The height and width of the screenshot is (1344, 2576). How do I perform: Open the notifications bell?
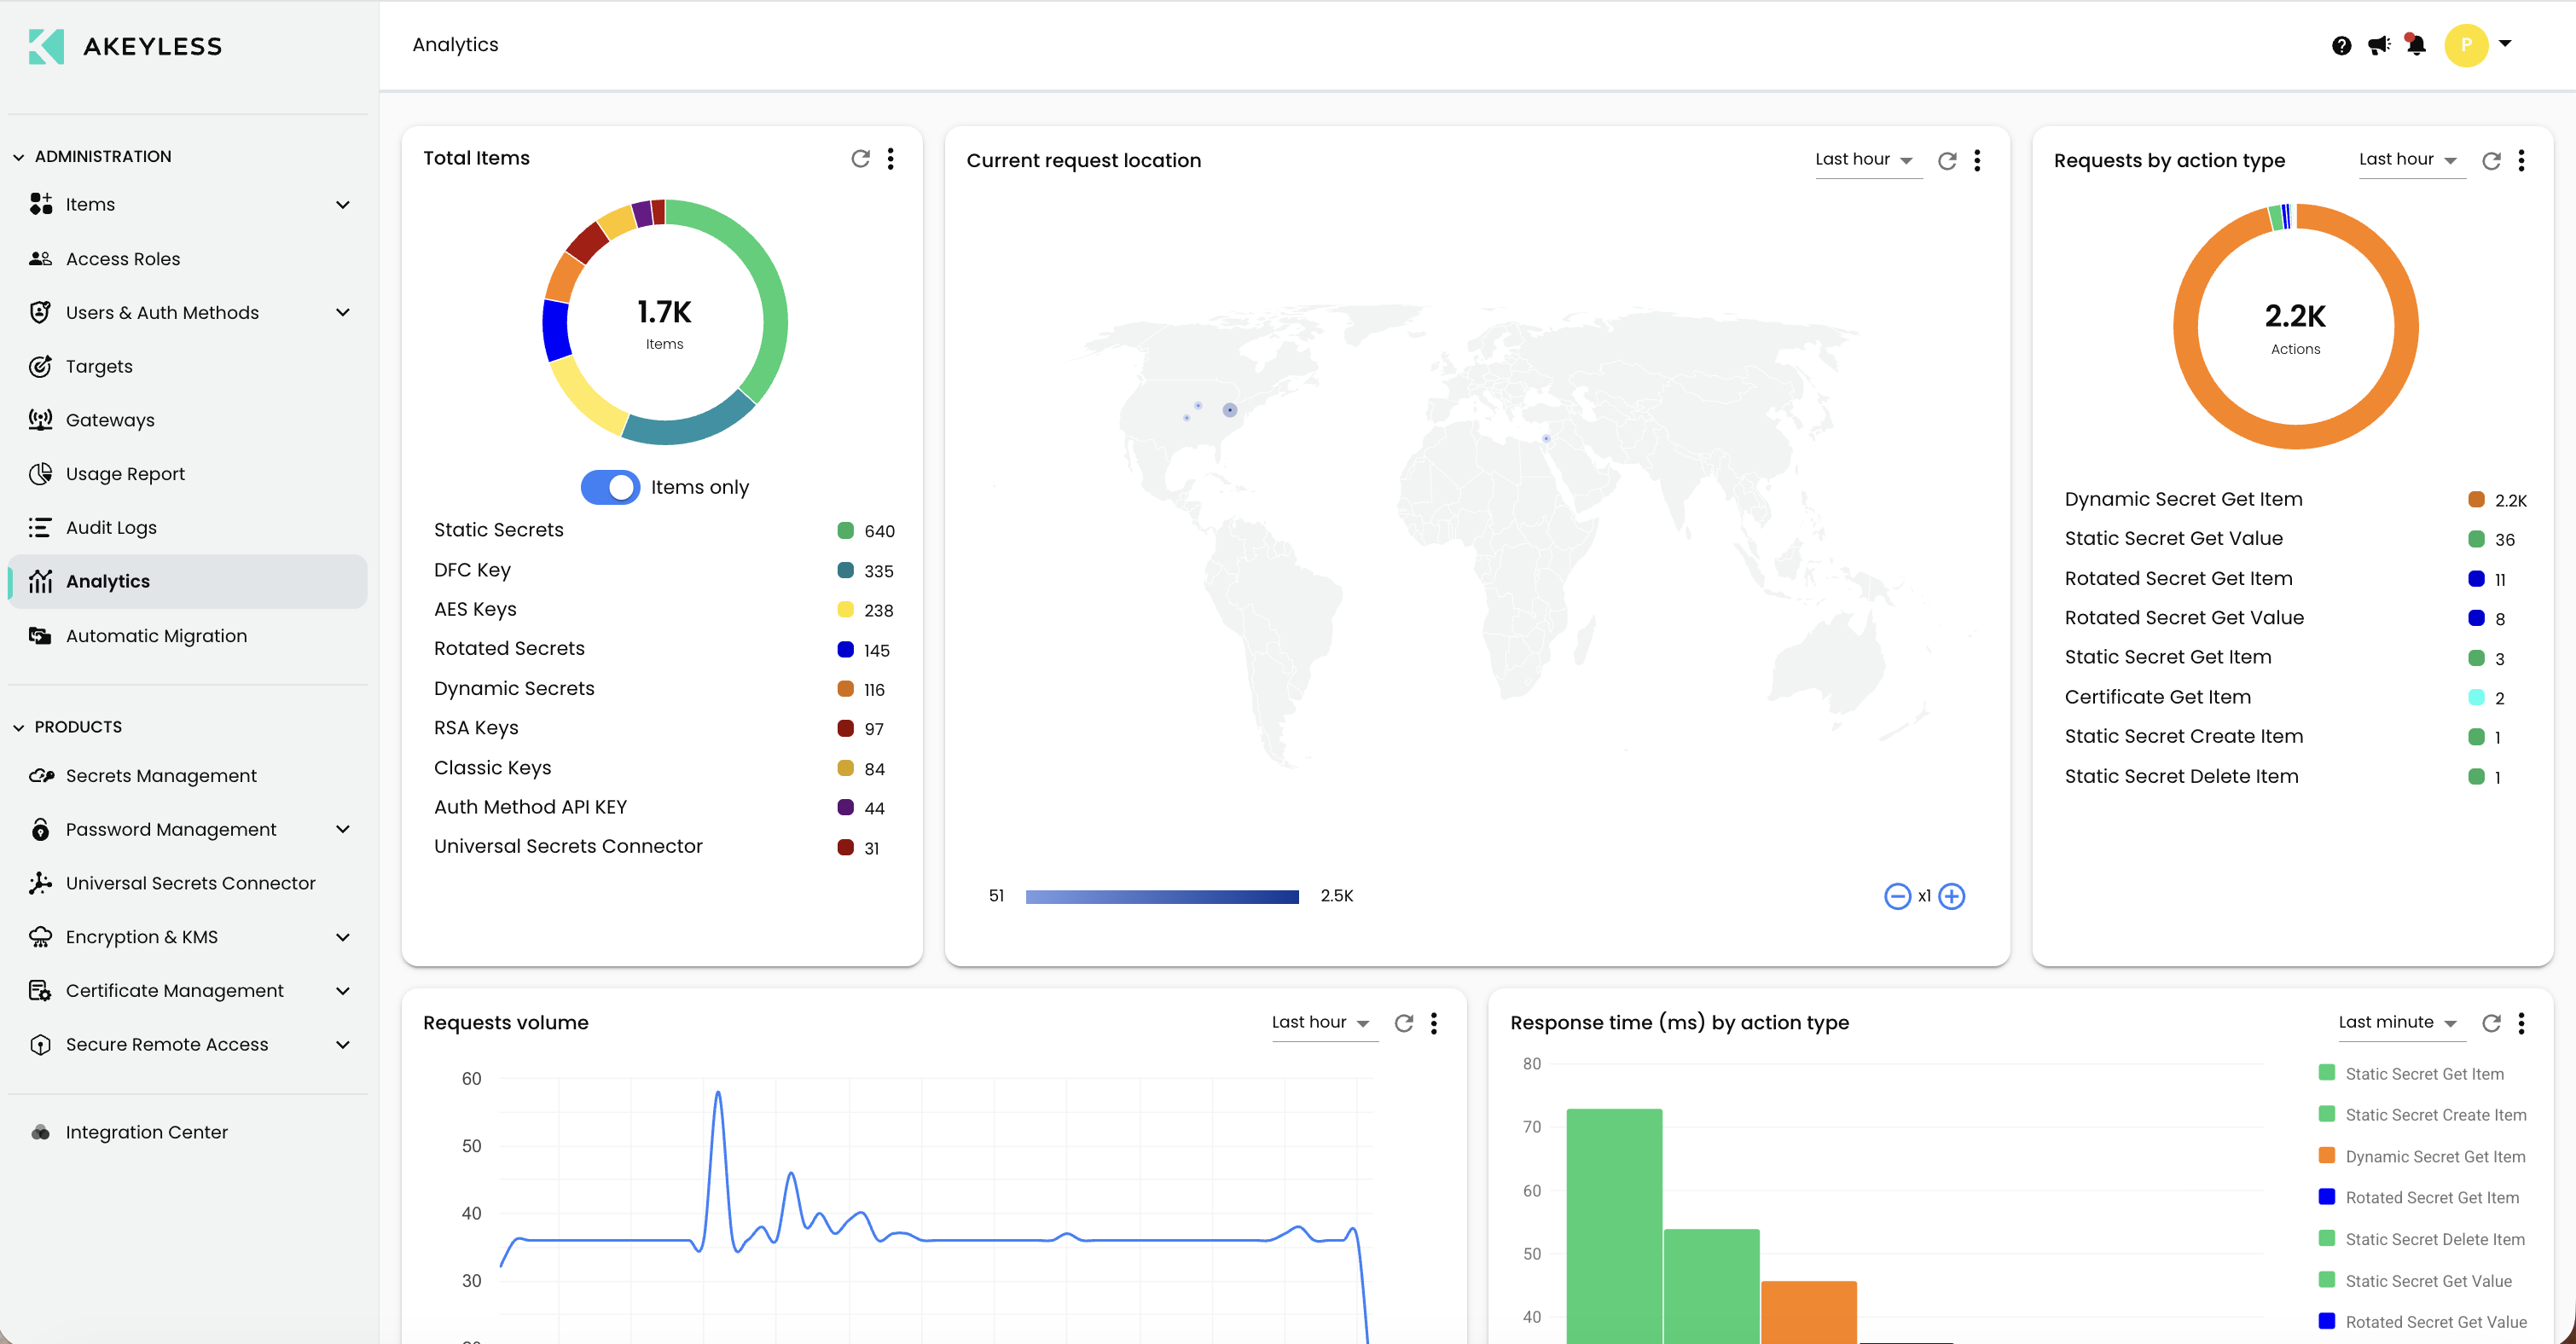click(x=2416, y=45)
